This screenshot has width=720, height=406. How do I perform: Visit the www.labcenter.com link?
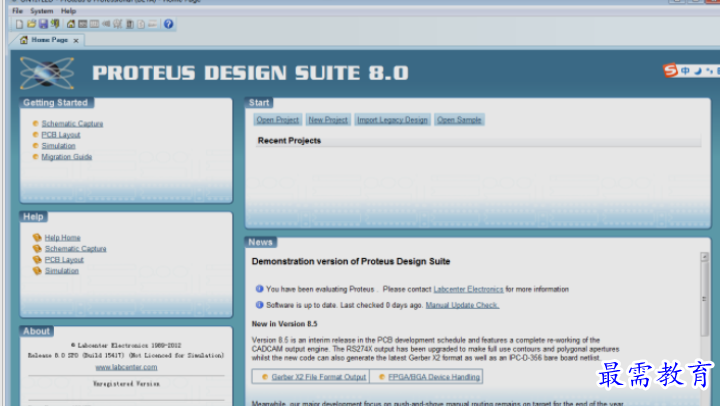126,367
